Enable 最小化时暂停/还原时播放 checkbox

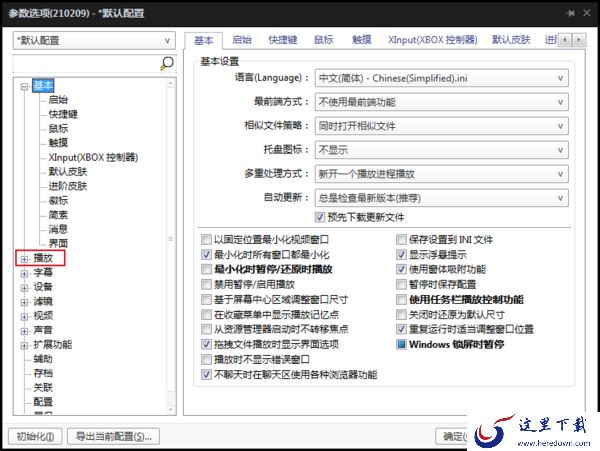point(206,269)
